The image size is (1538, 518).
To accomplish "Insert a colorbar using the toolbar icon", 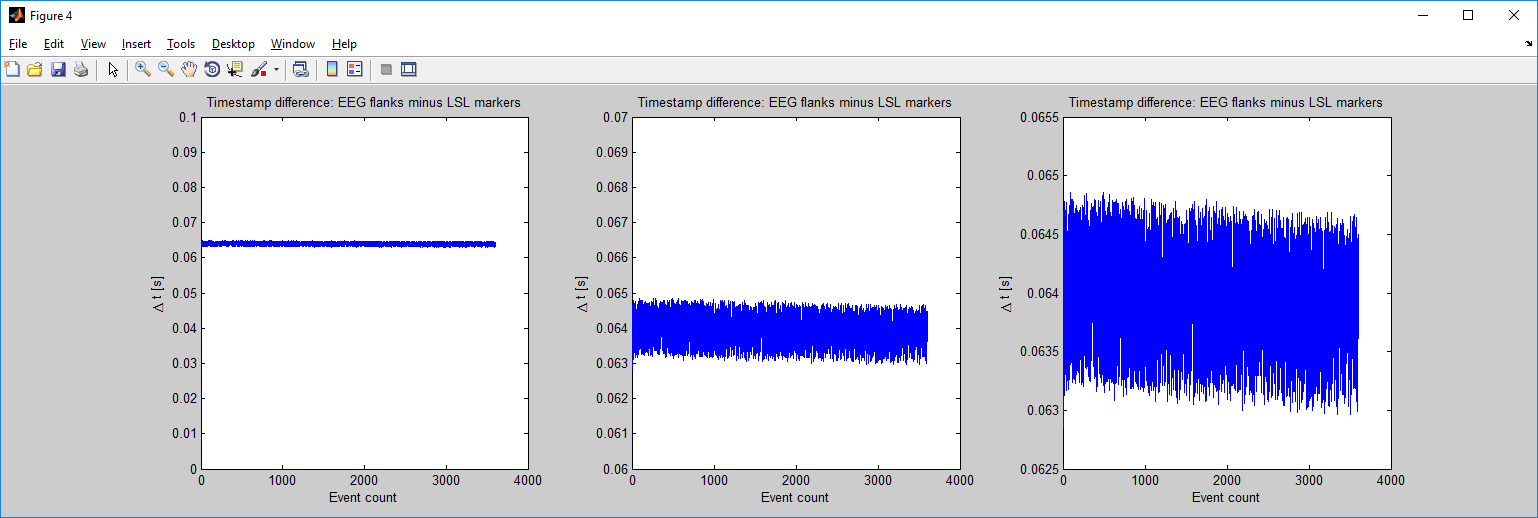I will (x=332, y=70).
